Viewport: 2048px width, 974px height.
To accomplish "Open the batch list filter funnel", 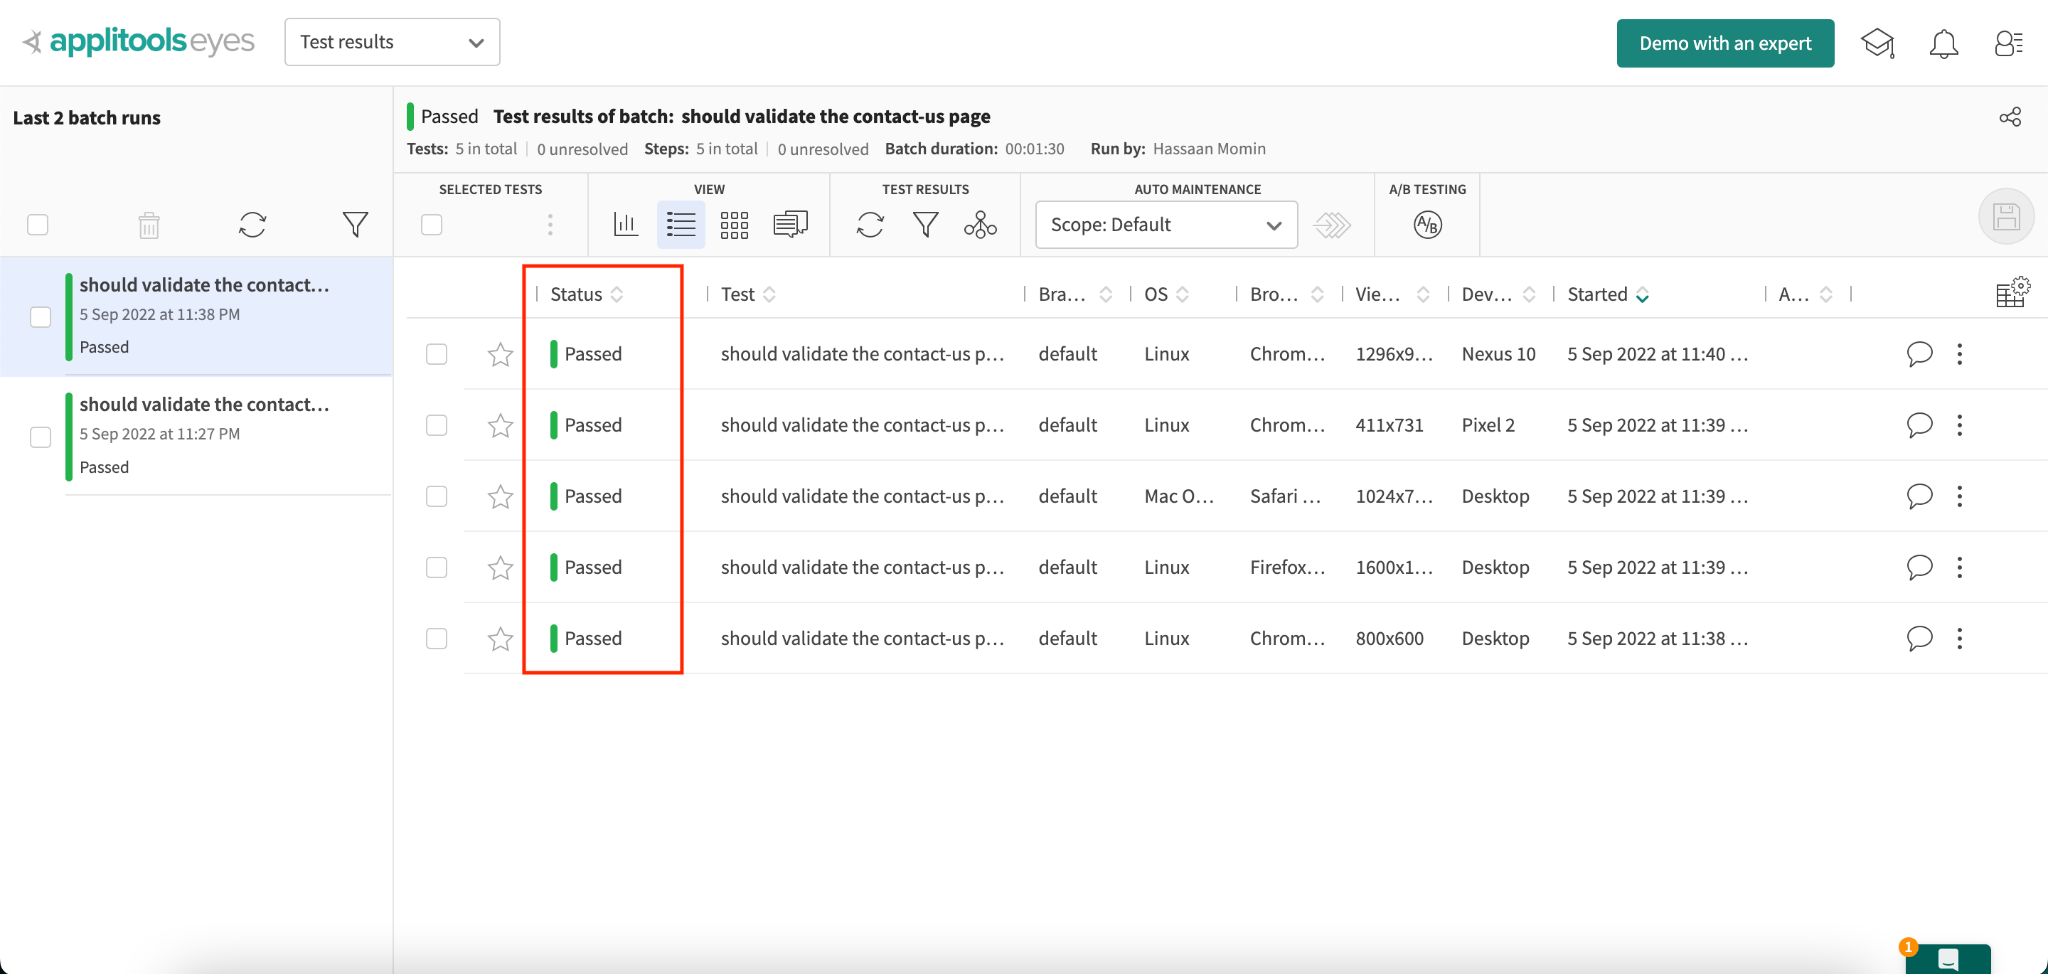I will [355, 225].
